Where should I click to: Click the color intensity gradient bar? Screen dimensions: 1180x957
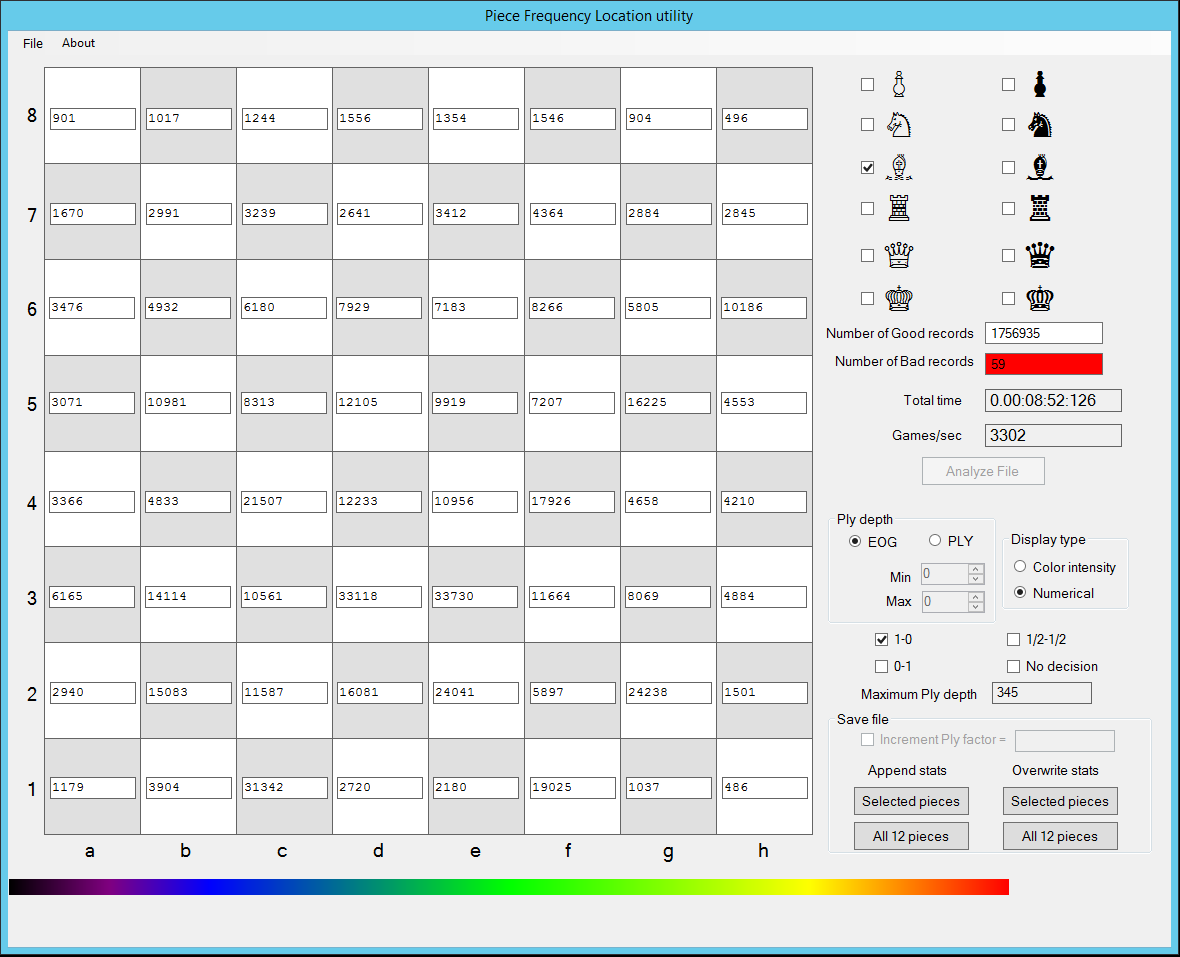click(x=509, y=887)
